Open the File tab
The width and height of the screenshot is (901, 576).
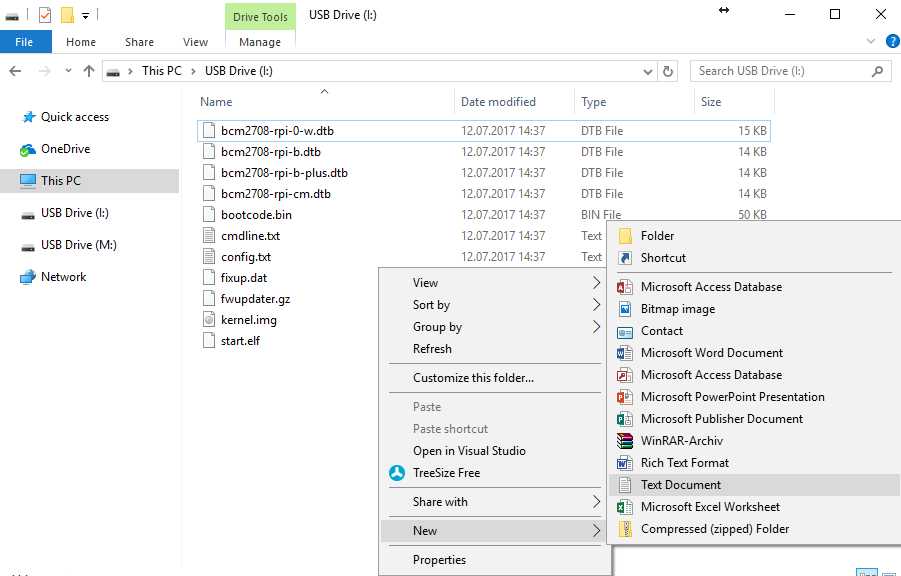24,42
